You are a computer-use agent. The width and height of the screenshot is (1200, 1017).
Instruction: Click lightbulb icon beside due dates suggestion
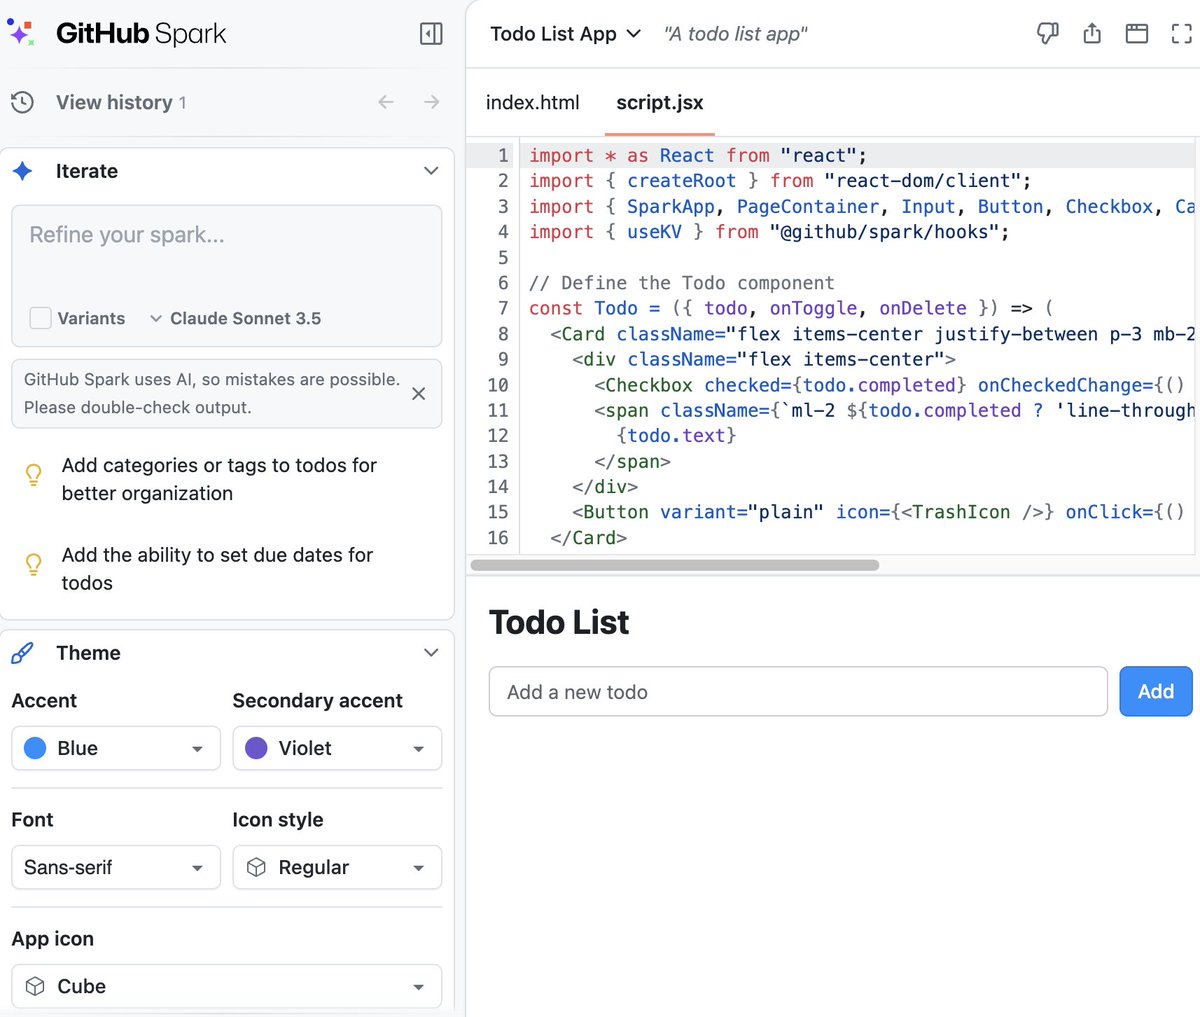click(33, 565)
